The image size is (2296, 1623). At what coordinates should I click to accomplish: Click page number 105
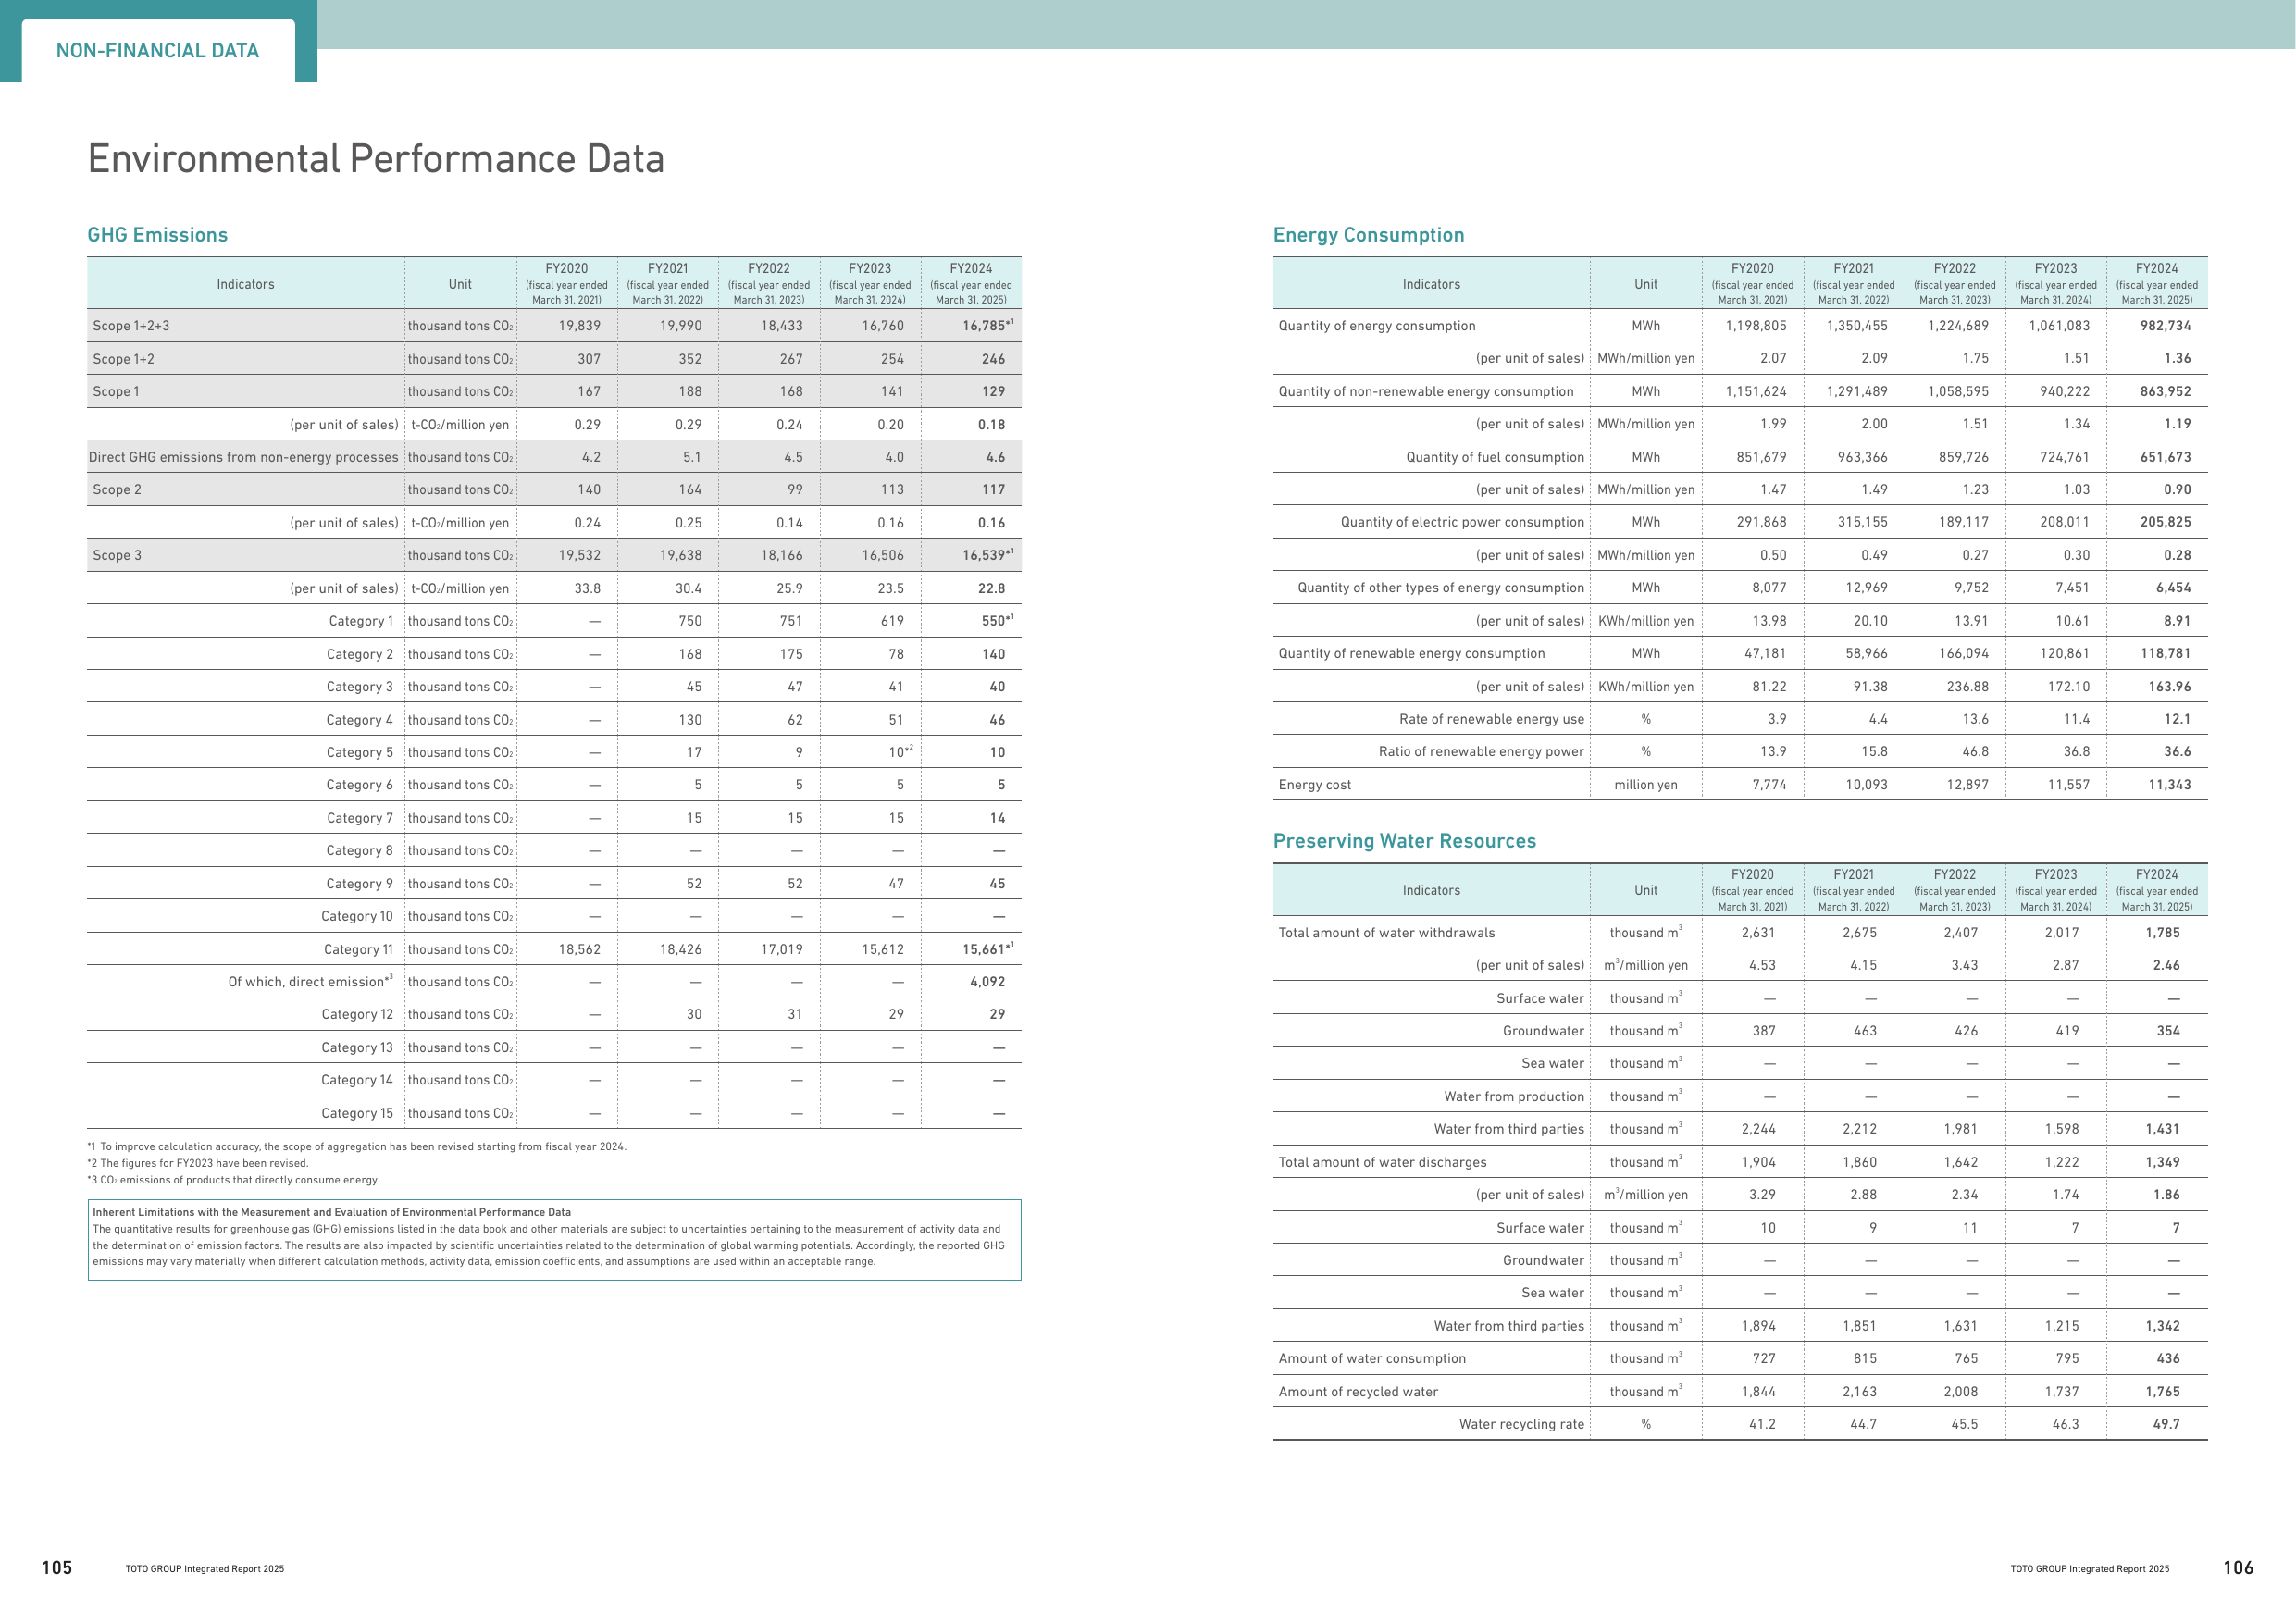click(x=57, y=1568)
